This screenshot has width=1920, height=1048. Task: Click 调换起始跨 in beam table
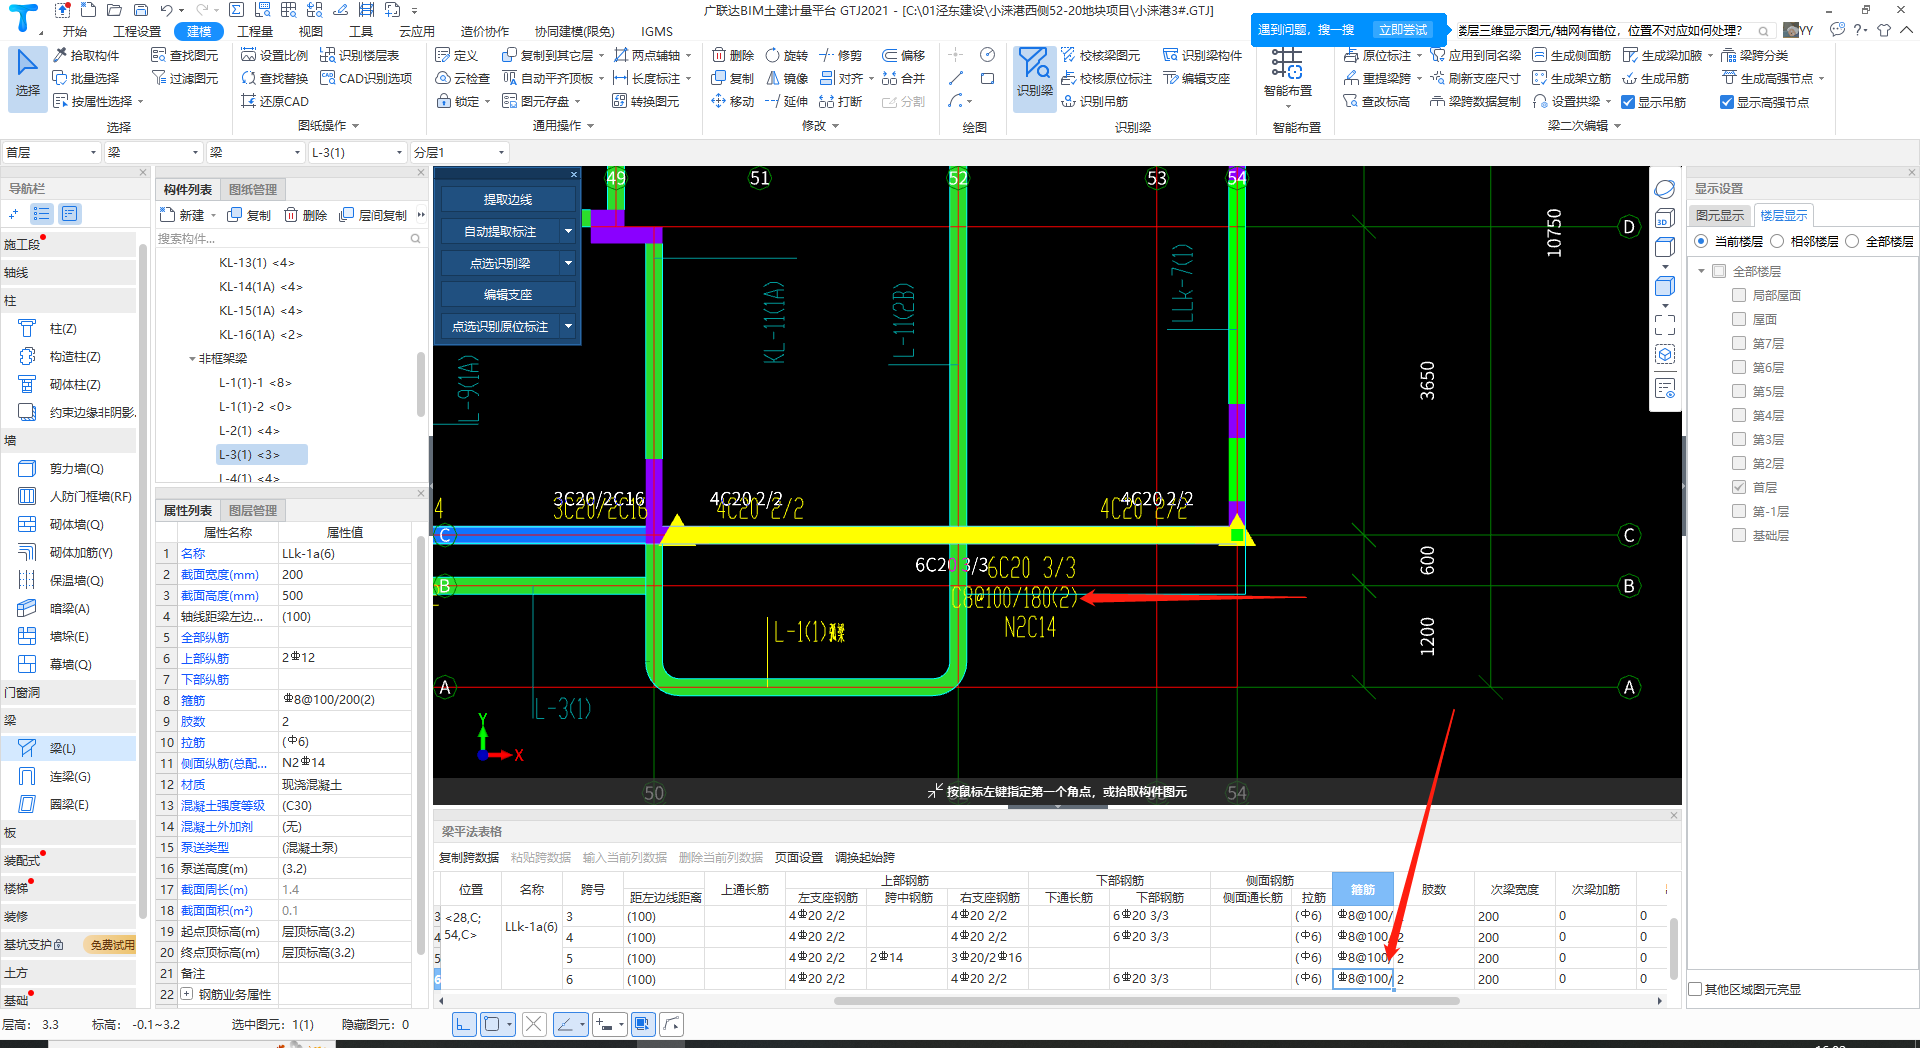tap(865, 857)
